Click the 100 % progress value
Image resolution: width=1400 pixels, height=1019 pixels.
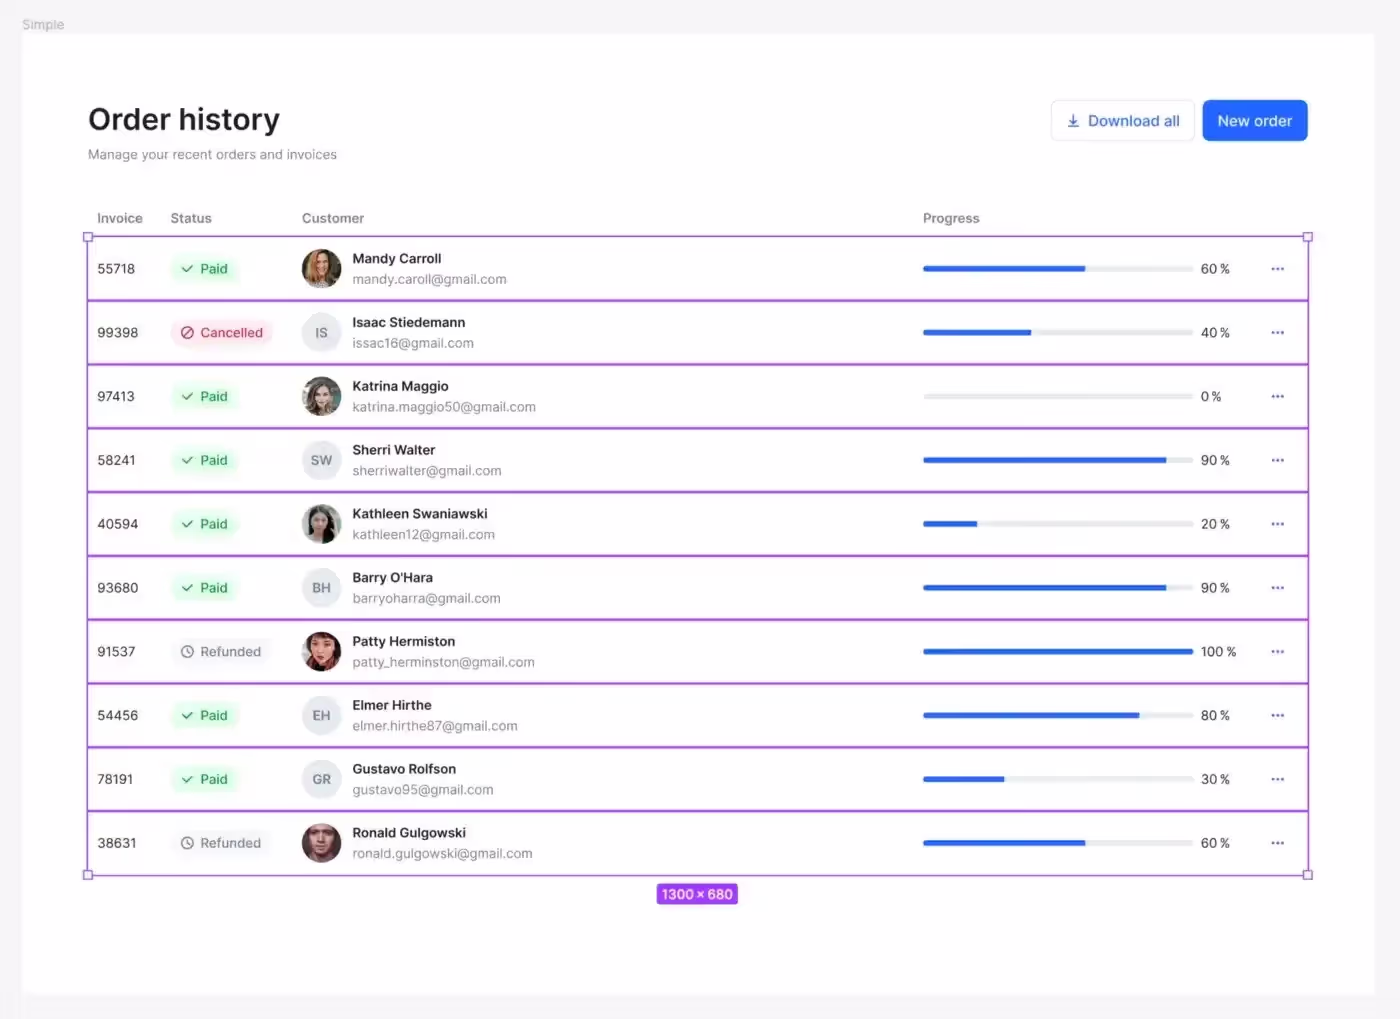point(1218,652)
